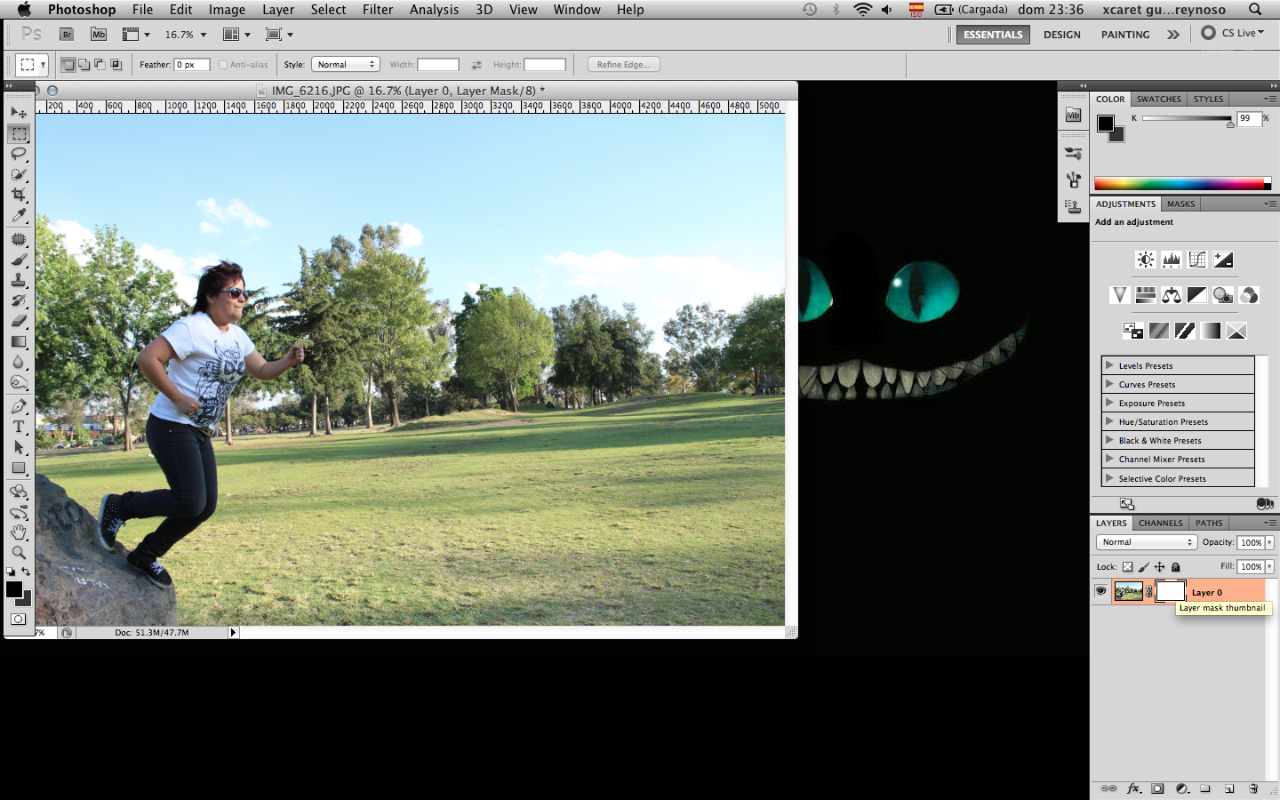Image resolution: width=1280 pixels, height=800 pixels.
Task: Select the Horizontal Type tool
Action: click(19, 427)
